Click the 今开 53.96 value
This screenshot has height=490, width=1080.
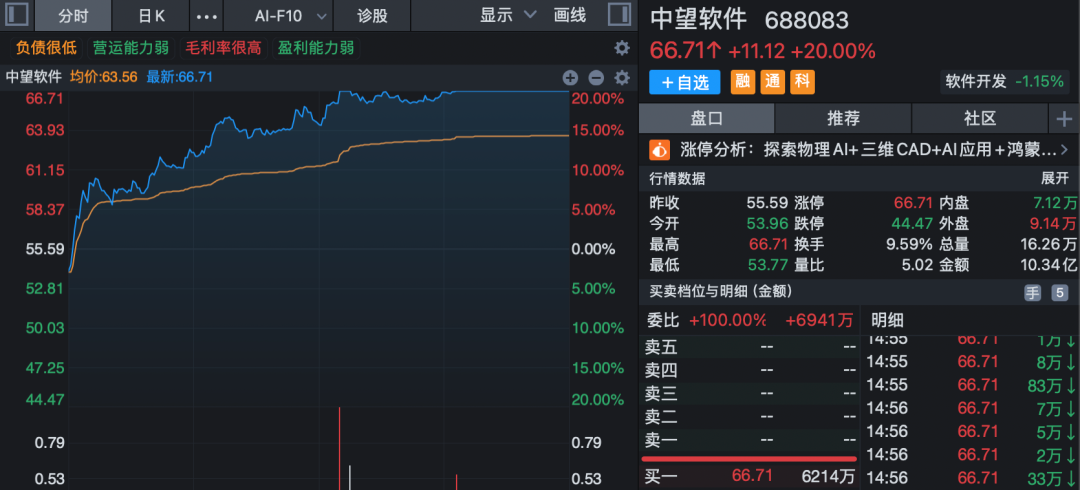click(x=768, y=223)
